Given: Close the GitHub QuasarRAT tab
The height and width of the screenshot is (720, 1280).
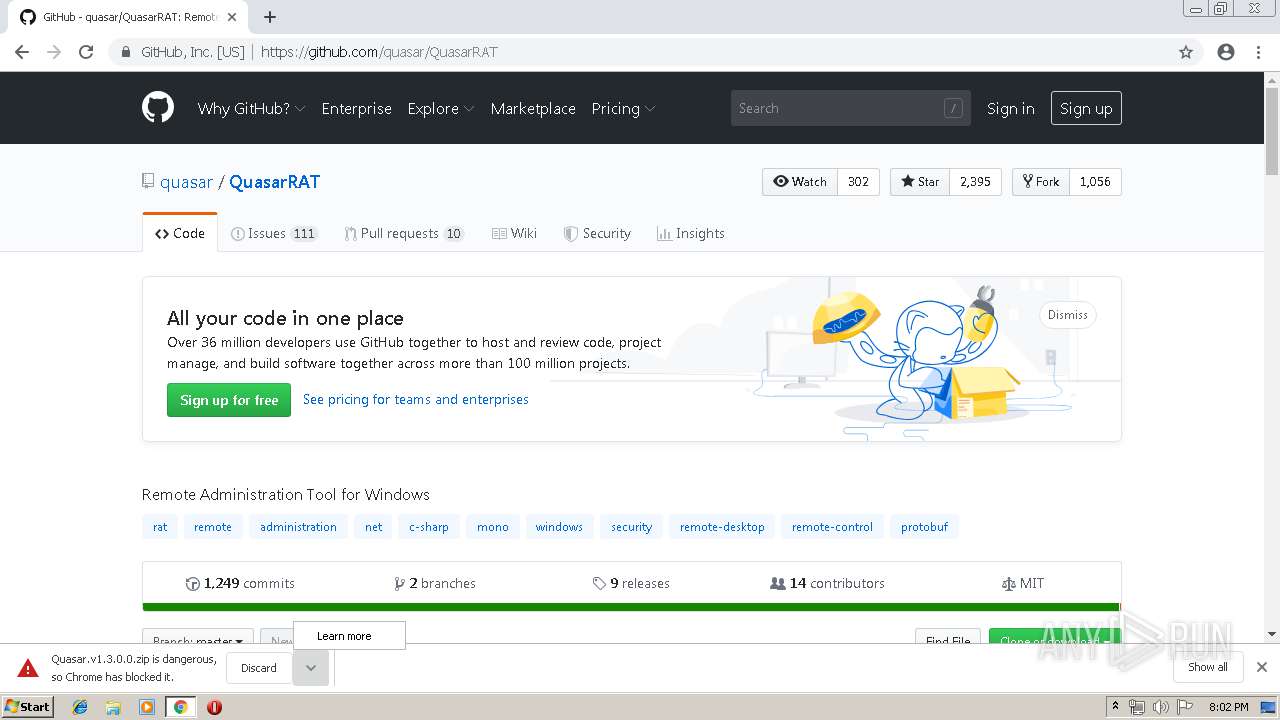Looking at the screenshot, I should 232,17.
